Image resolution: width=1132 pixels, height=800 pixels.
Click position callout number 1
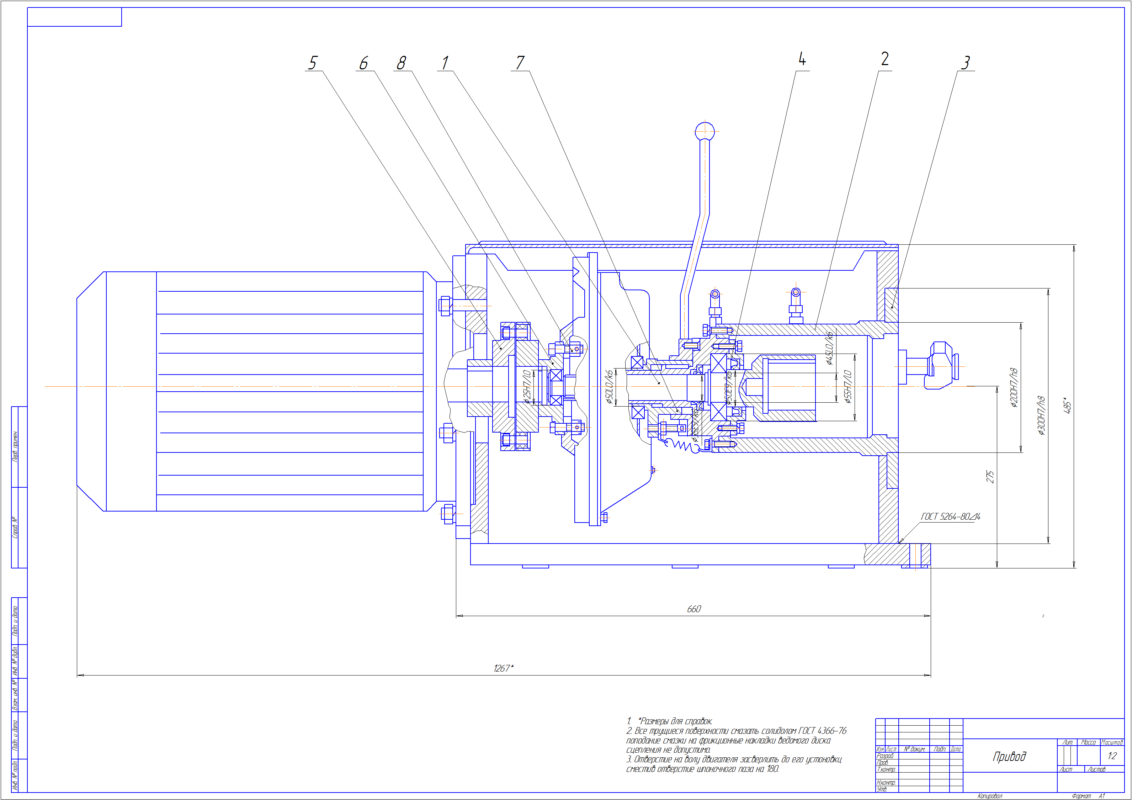(x=445, y=63)
